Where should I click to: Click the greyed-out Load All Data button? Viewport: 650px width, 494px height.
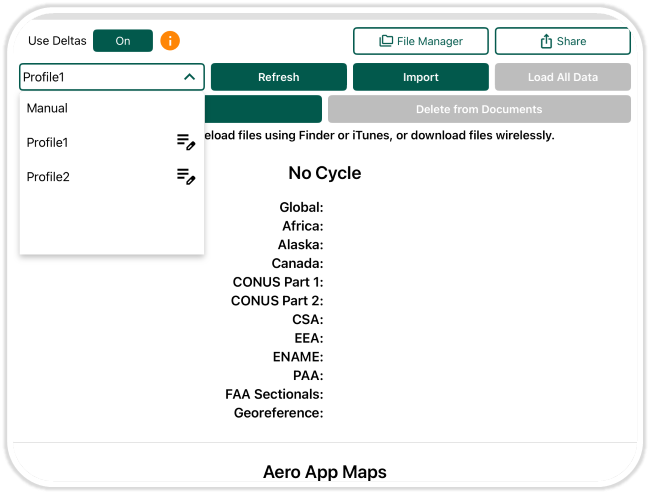(562, 77)
